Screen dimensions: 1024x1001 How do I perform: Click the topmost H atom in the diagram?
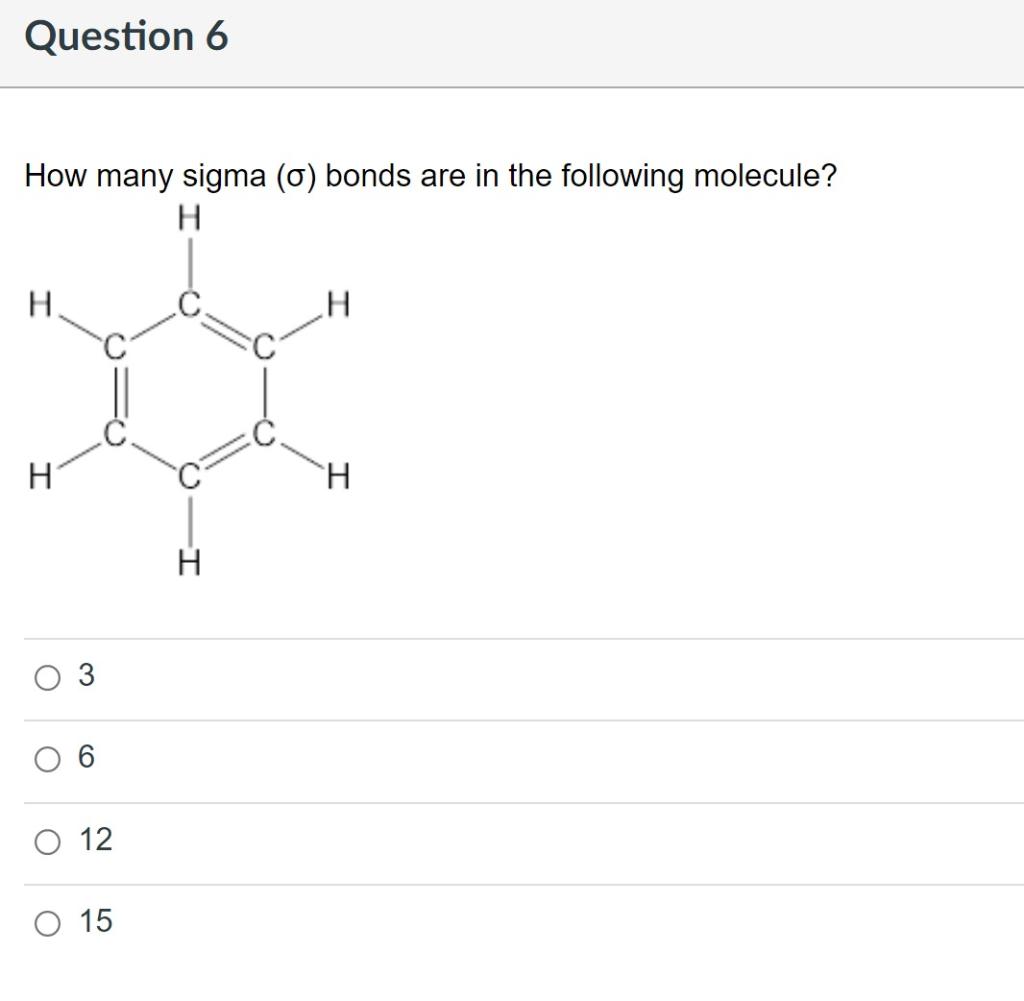pos(189,216)
